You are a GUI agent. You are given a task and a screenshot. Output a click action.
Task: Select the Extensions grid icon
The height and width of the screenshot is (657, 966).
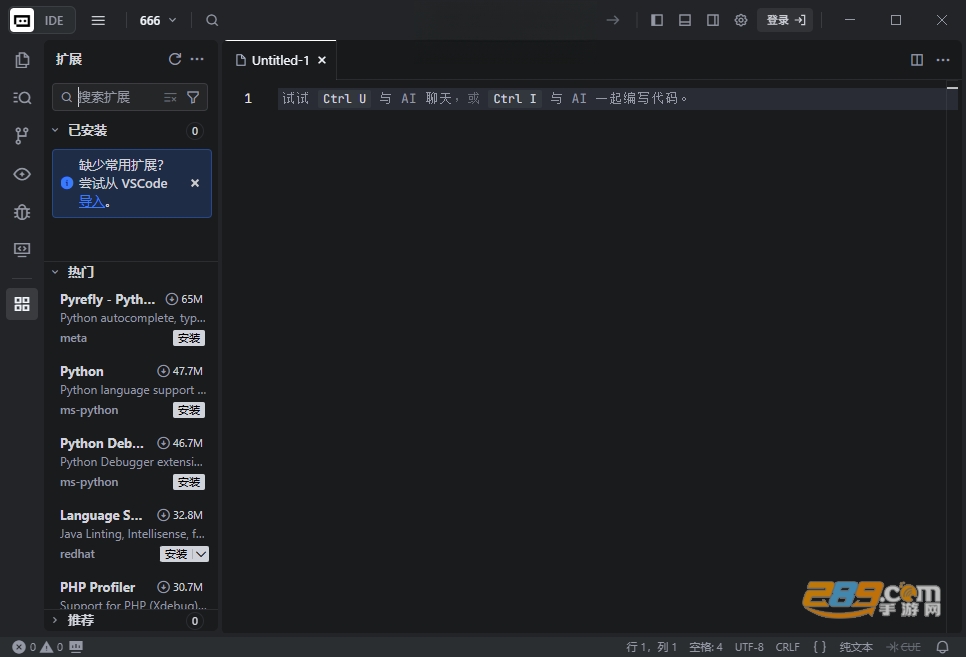pos(22,304)
